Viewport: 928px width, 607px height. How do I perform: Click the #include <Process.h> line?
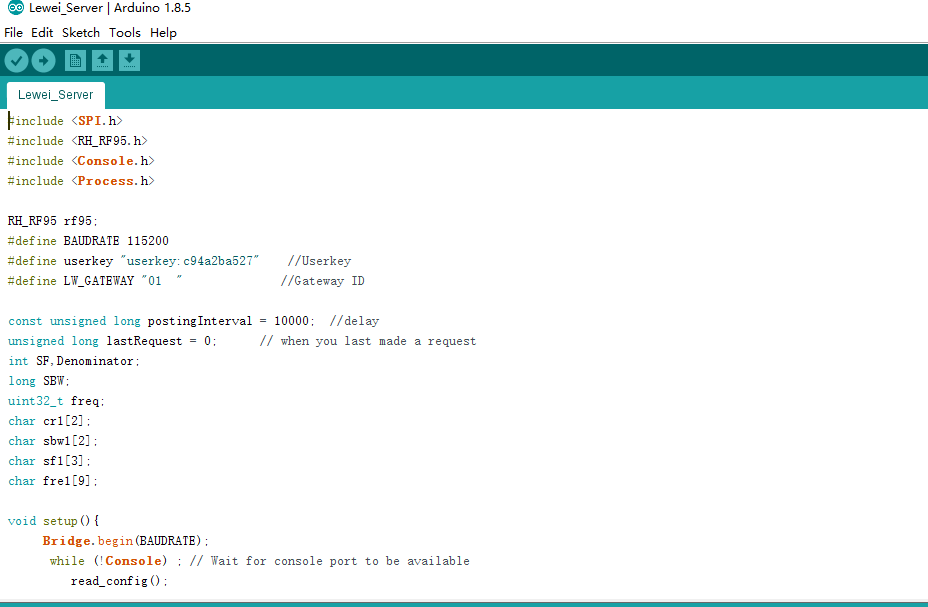point(81,181)
